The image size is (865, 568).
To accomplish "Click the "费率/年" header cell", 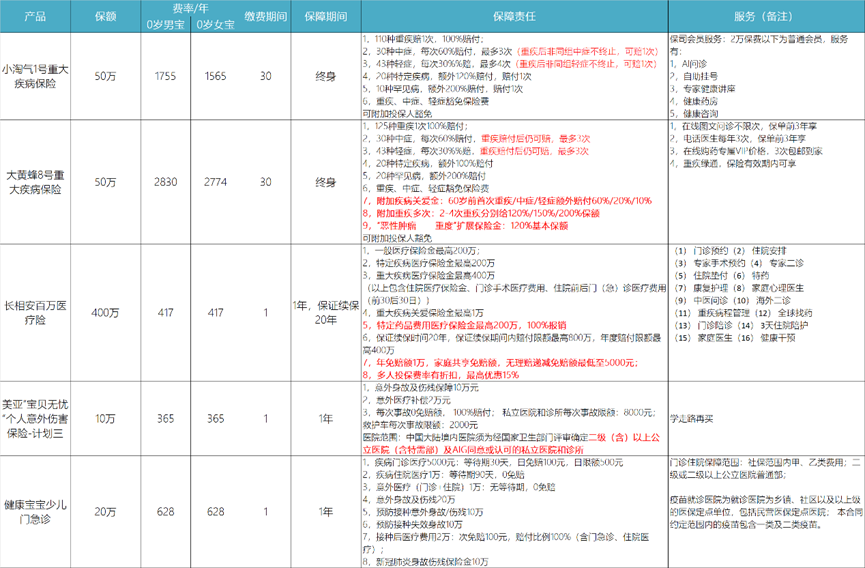I will 190,9.
